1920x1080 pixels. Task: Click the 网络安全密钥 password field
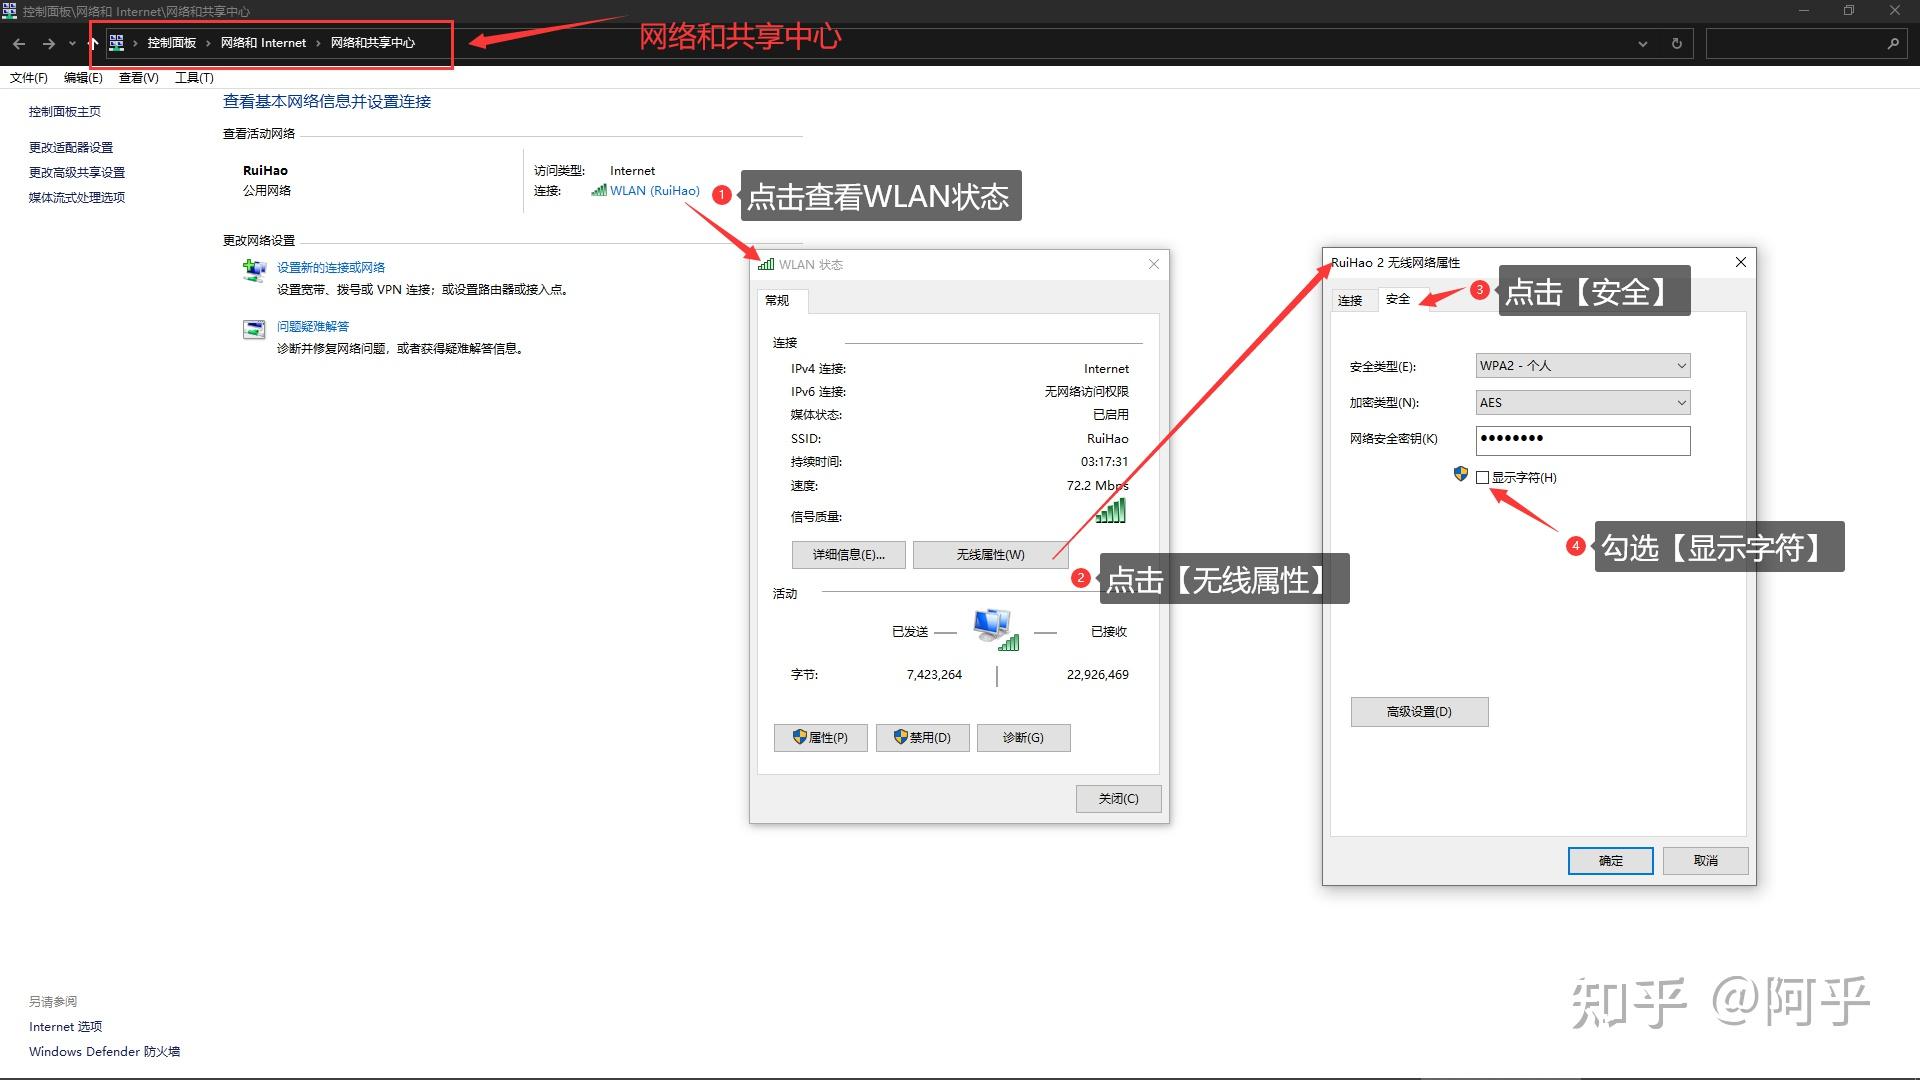click(1583, 440)
